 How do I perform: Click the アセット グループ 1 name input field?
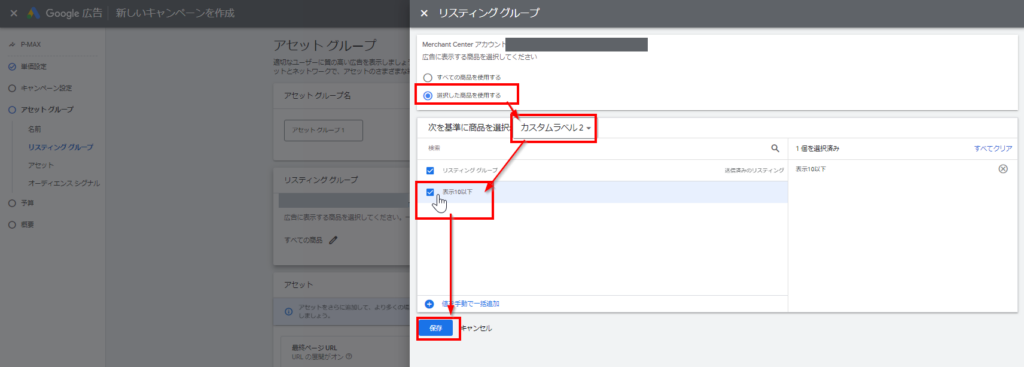(x=323, y=130)
